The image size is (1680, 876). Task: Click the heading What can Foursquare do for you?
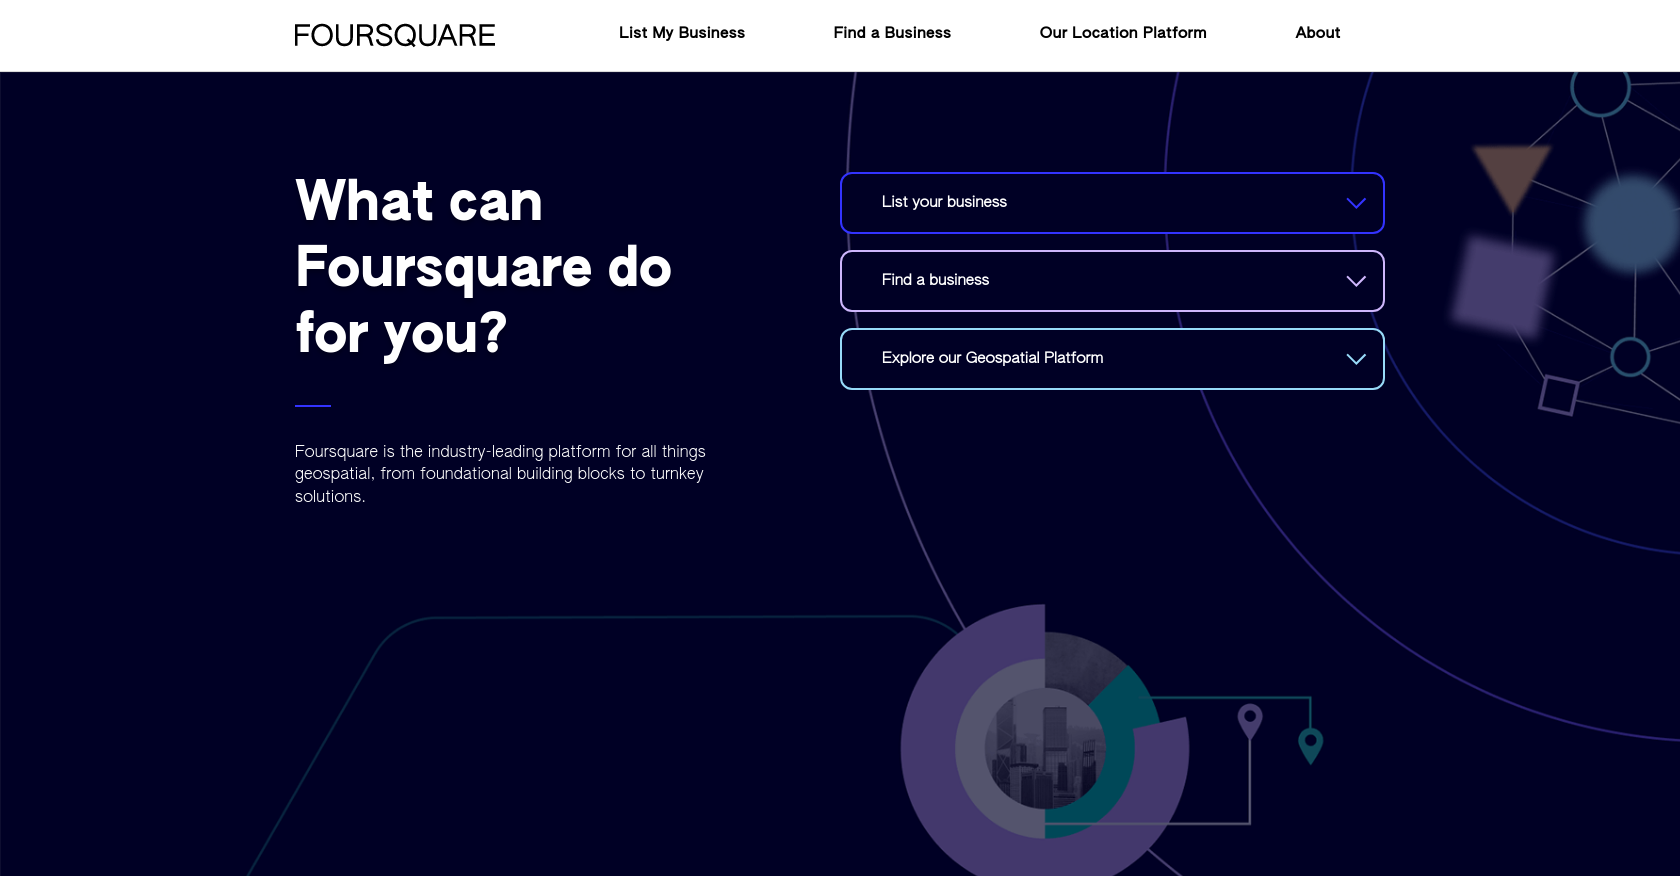point(483,267)
